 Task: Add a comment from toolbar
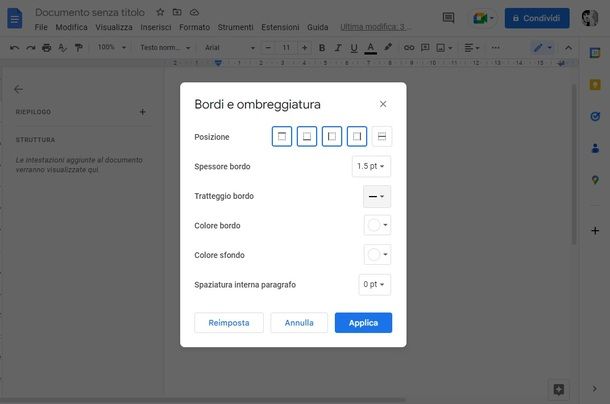[x=425, y=47]
